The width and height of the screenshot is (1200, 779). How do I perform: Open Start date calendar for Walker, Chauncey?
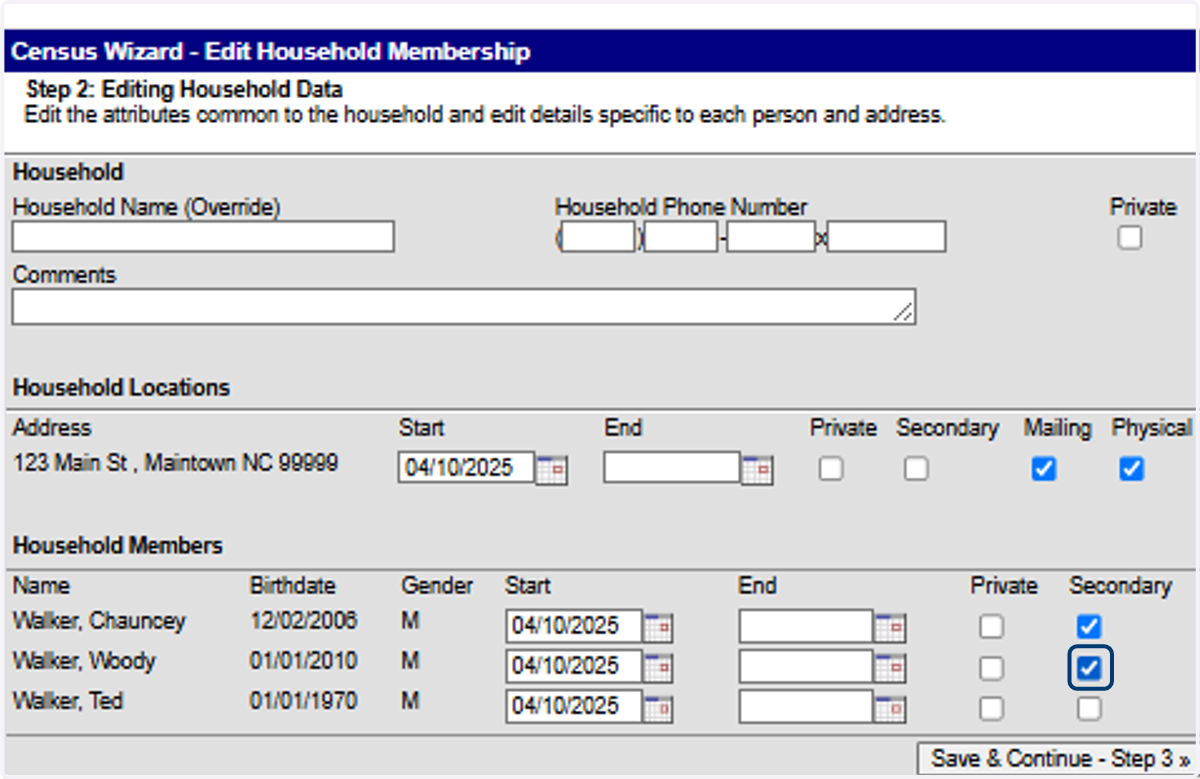click(658, 628)
